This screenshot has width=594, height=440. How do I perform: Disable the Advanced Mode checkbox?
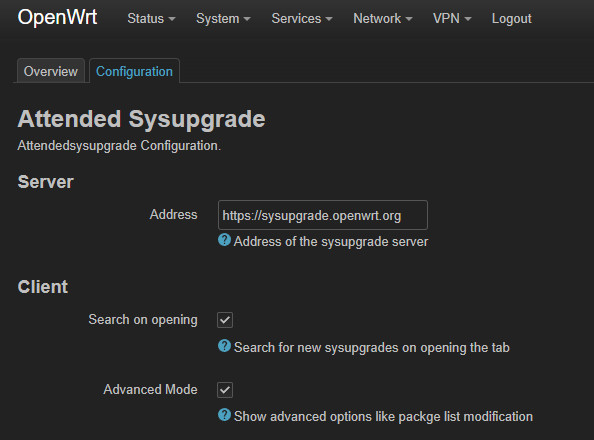coord(225,390)
